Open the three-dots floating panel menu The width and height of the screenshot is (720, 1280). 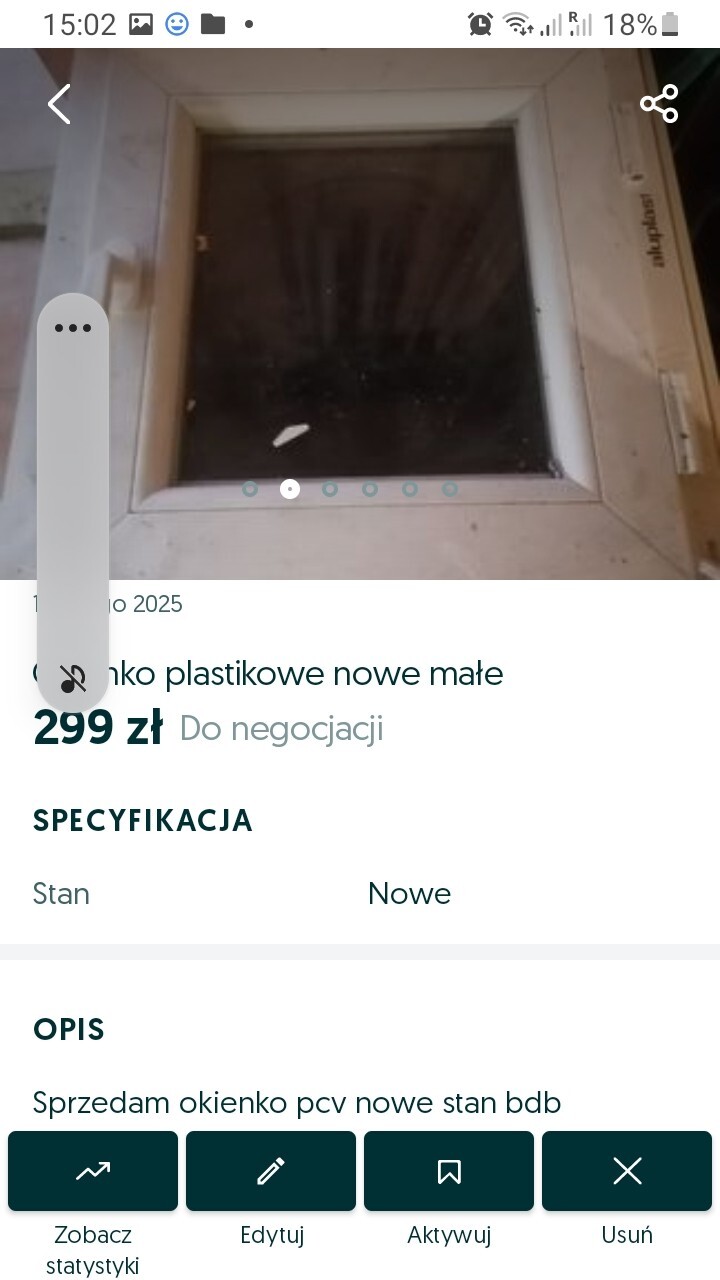click(x=73, y=328)
